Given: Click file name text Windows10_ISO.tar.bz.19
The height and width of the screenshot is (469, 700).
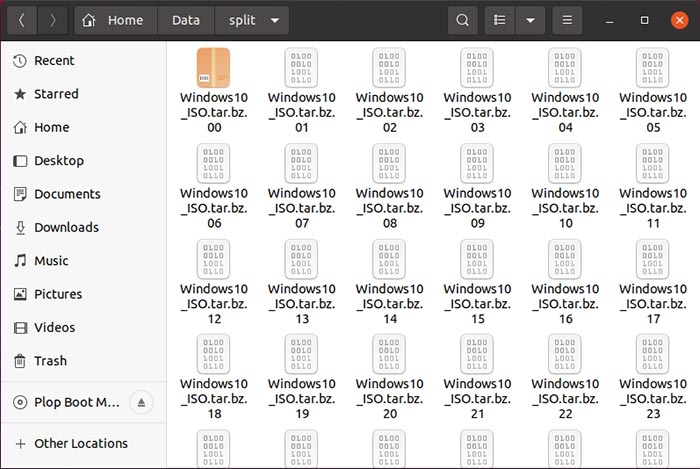Looking at the screenshot, I should [x=302, y=399].
